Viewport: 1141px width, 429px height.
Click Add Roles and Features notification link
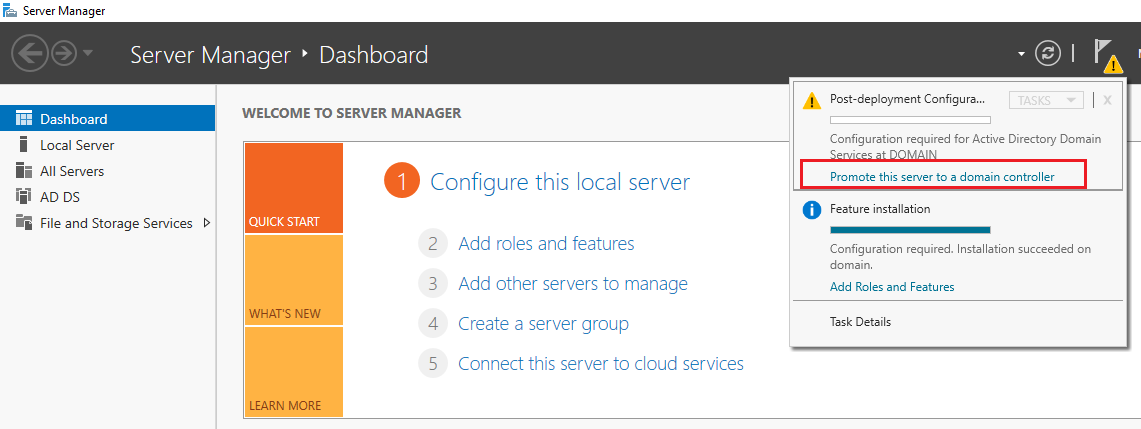(x=892, y=287)
